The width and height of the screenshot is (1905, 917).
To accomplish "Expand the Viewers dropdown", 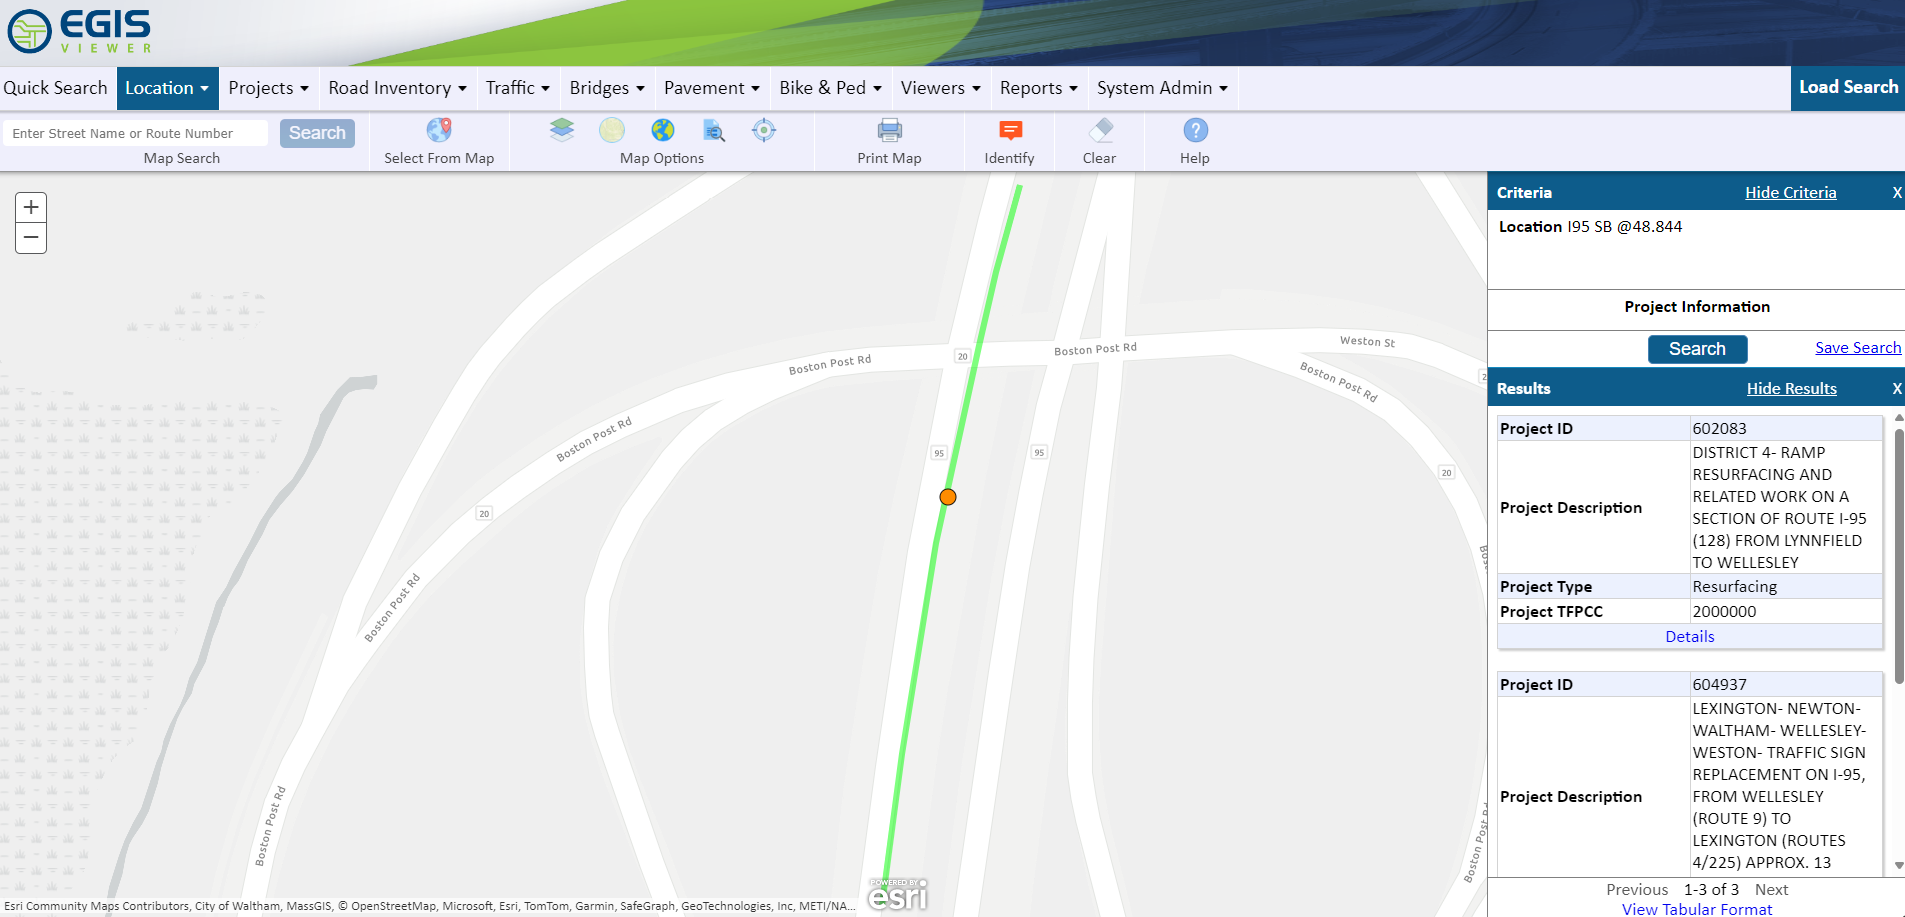I will coord(939,88).
